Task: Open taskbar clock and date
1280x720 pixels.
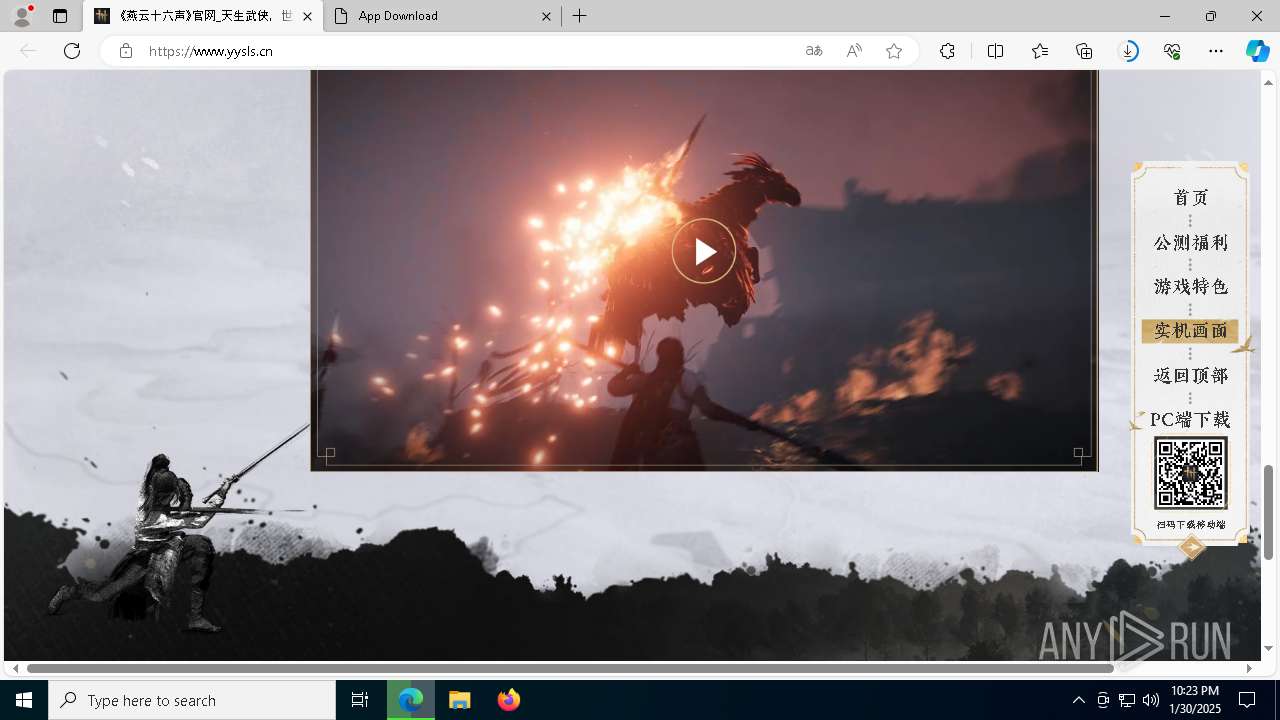Action: point(1194,700)
